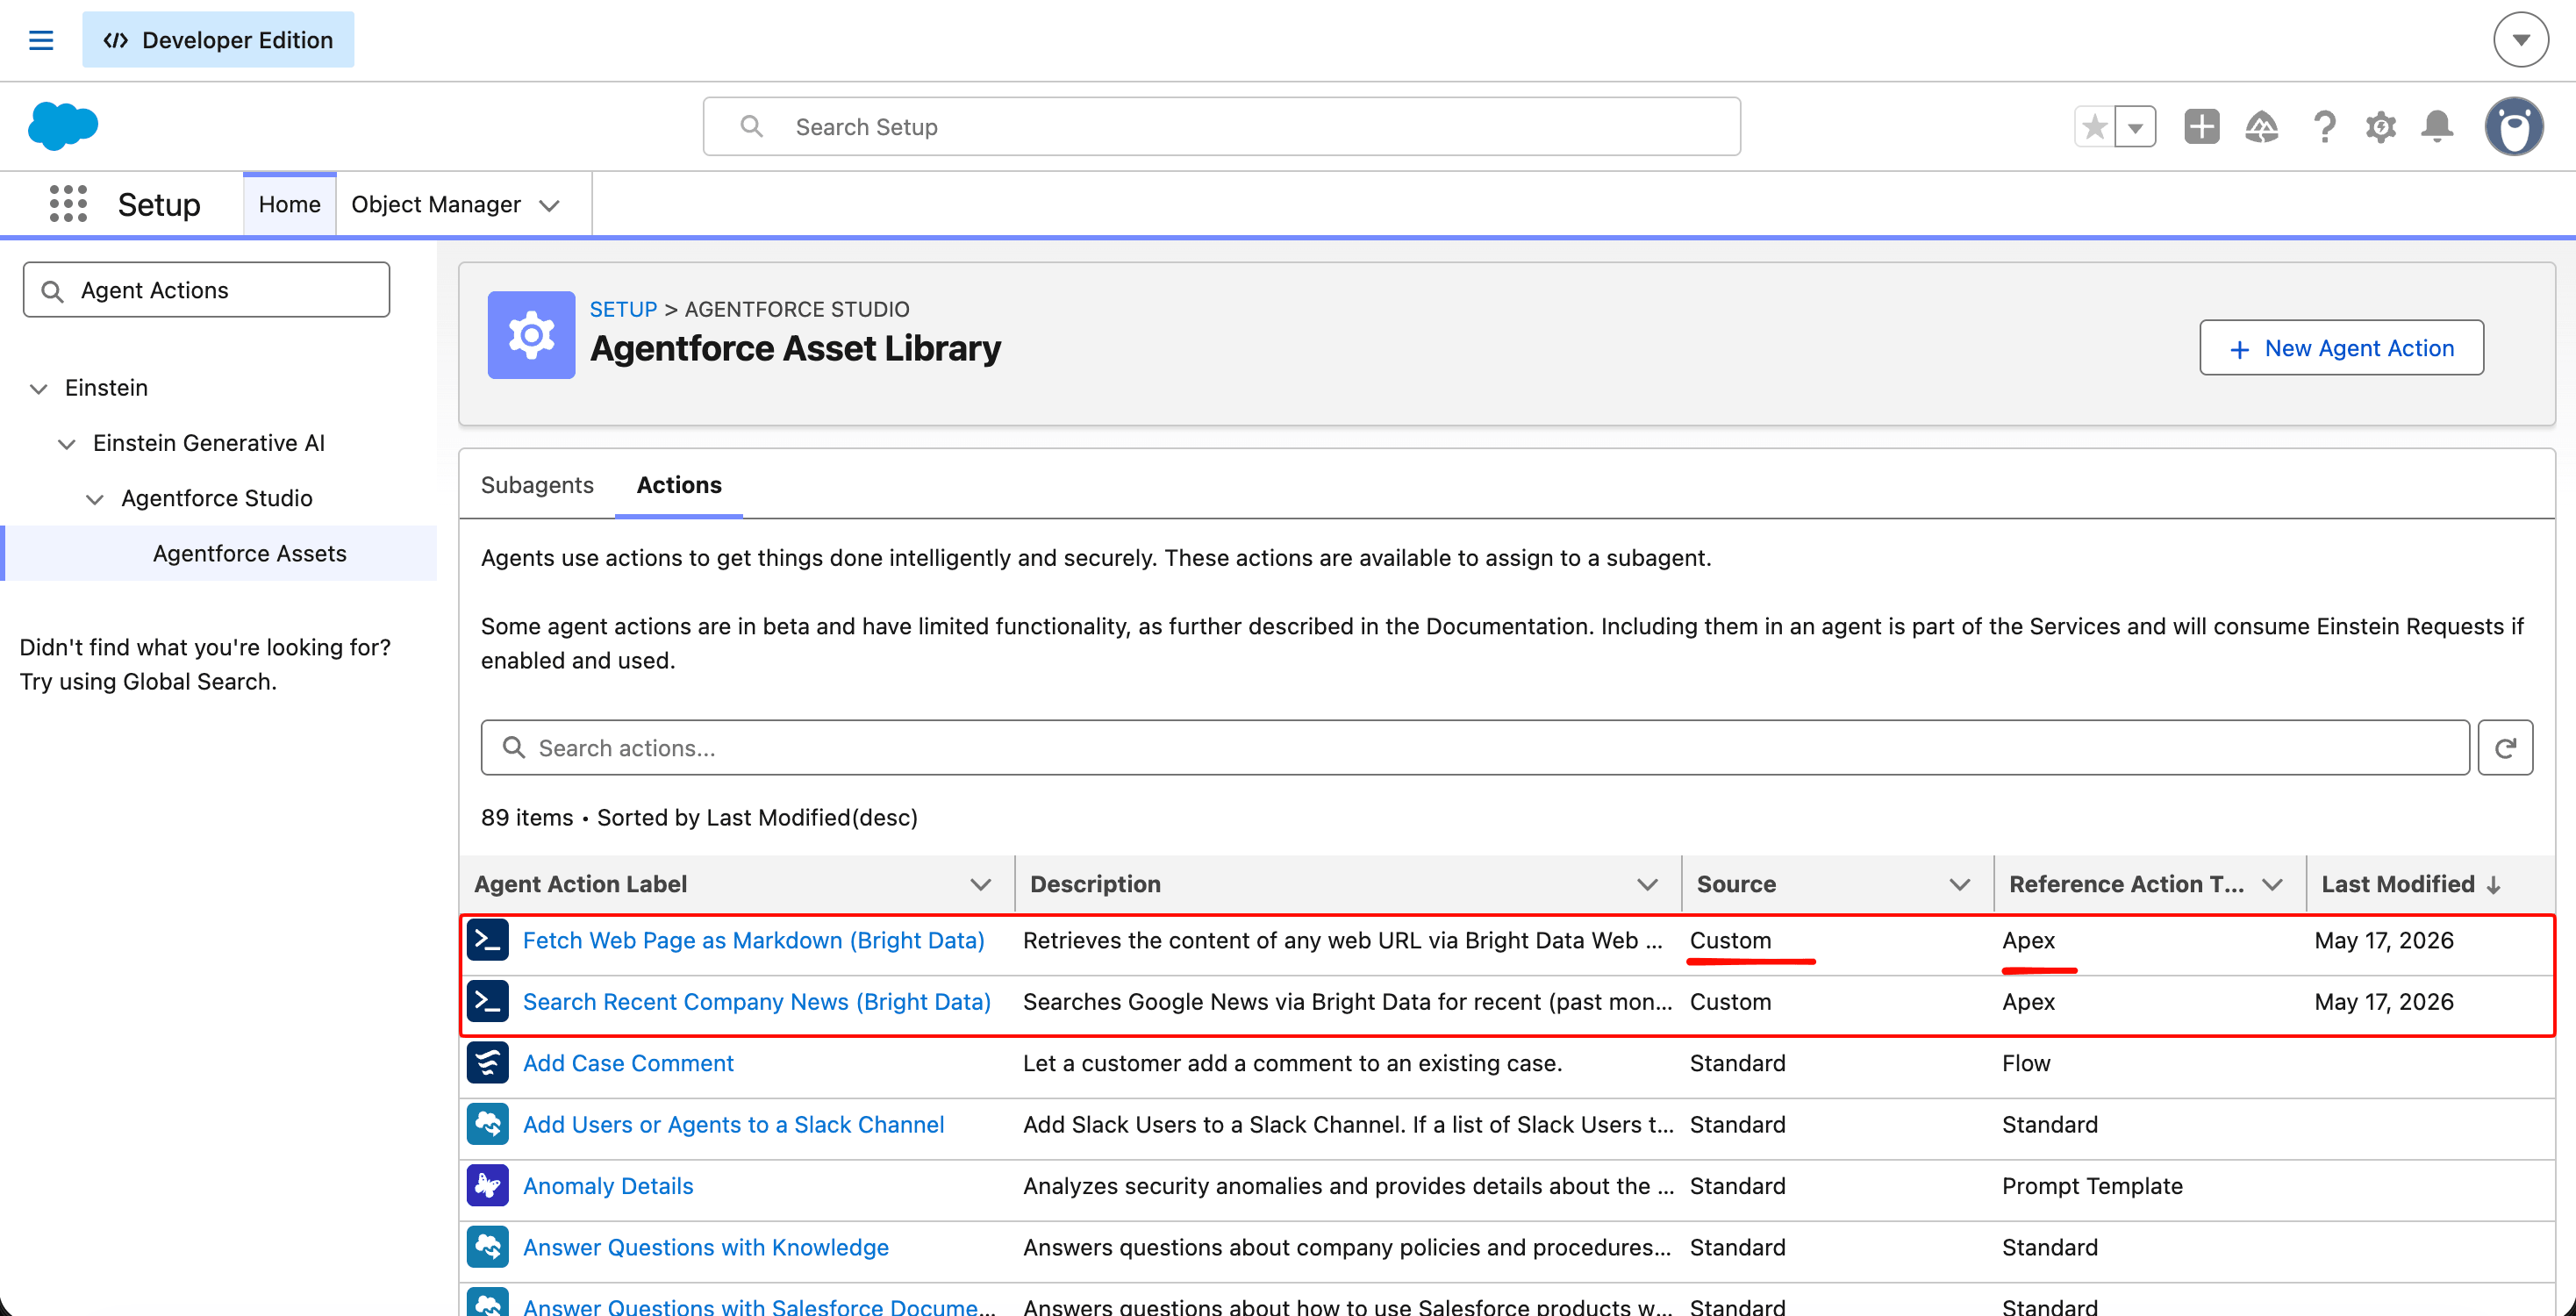The height and width of the screenshot is (1316, 2576).
Task: Open Agent Action Label column menu
Action: (x=981, y=885)
